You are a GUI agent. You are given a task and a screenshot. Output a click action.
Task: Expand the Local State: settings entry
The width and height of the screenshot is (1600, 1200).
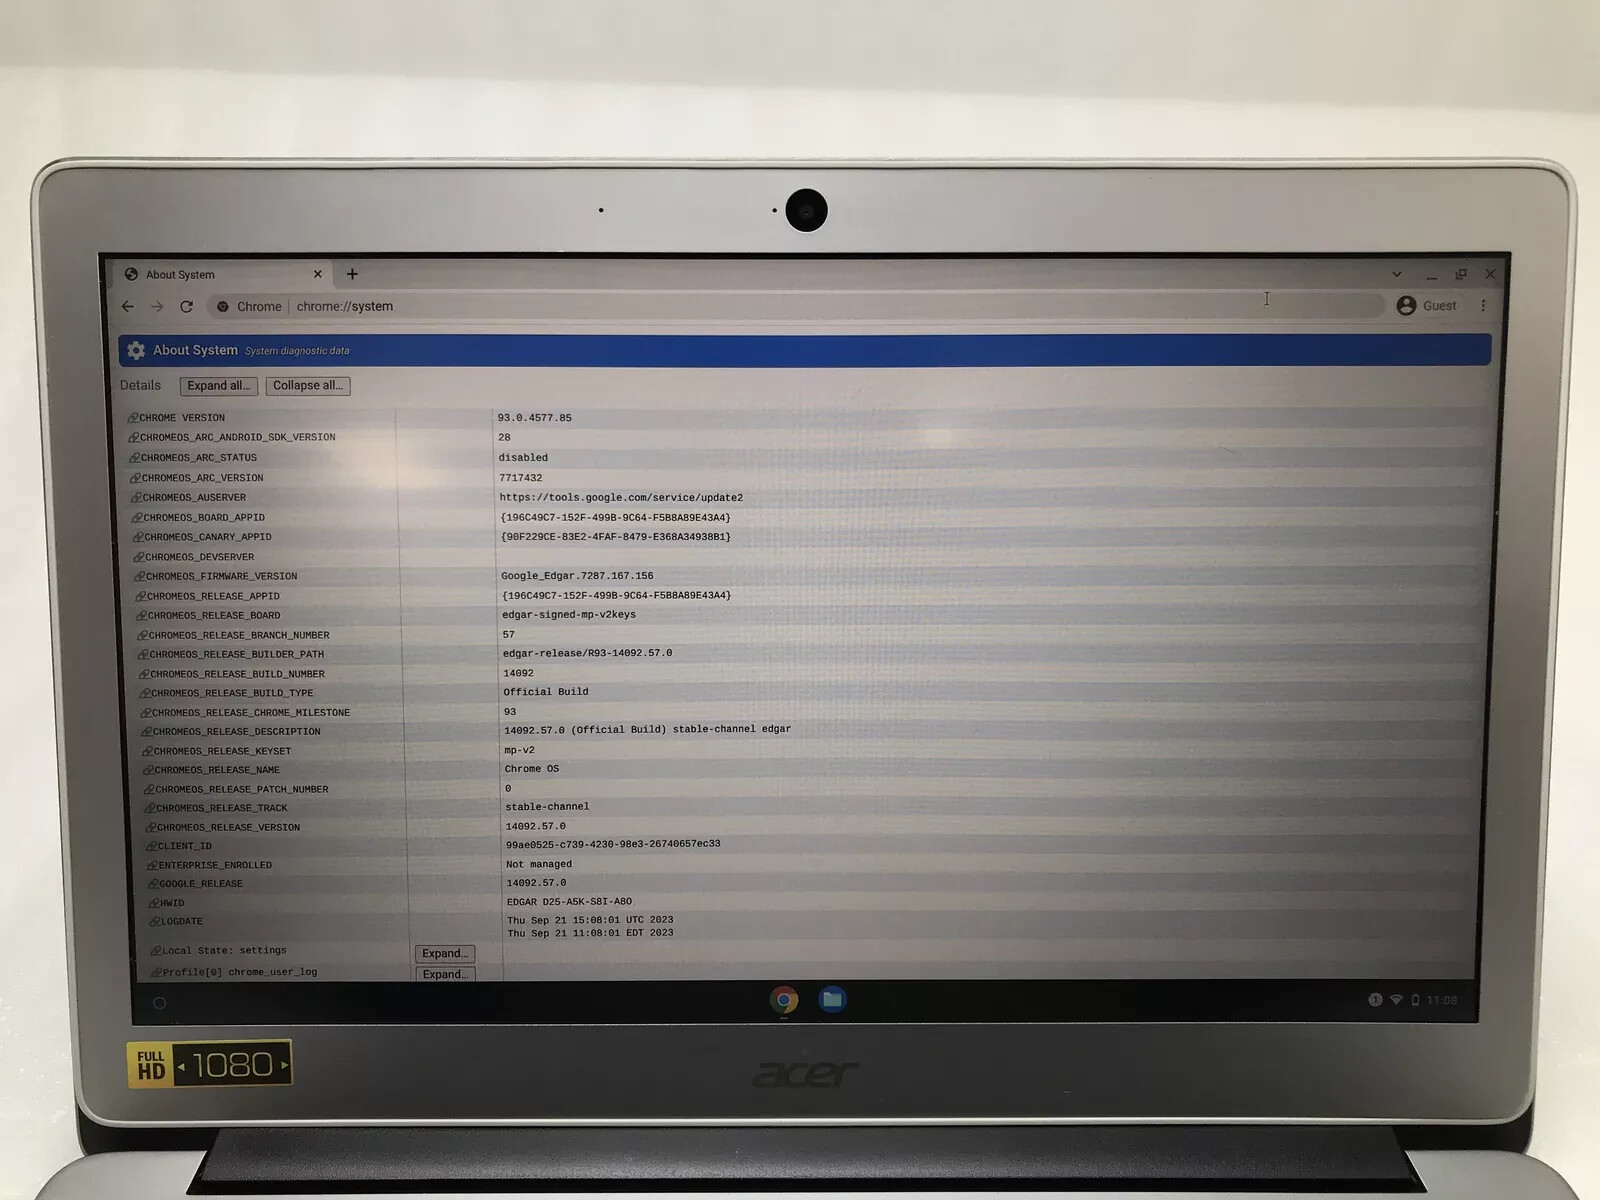445,953
